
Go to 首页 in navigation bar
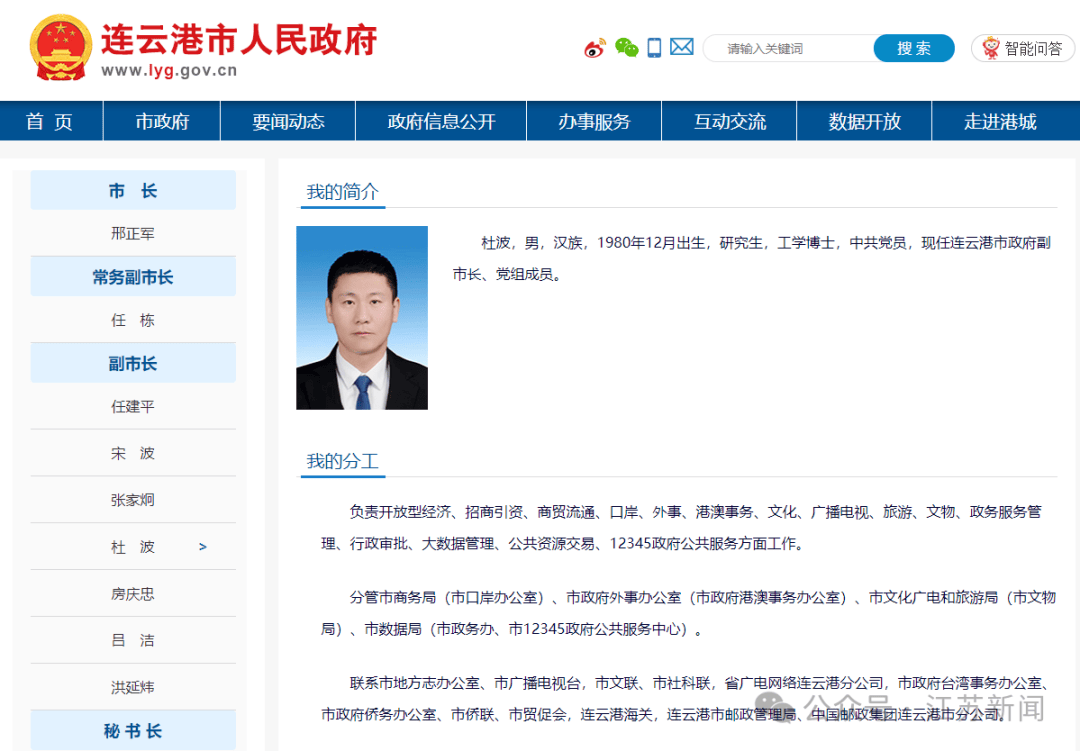tap(51, 121)
